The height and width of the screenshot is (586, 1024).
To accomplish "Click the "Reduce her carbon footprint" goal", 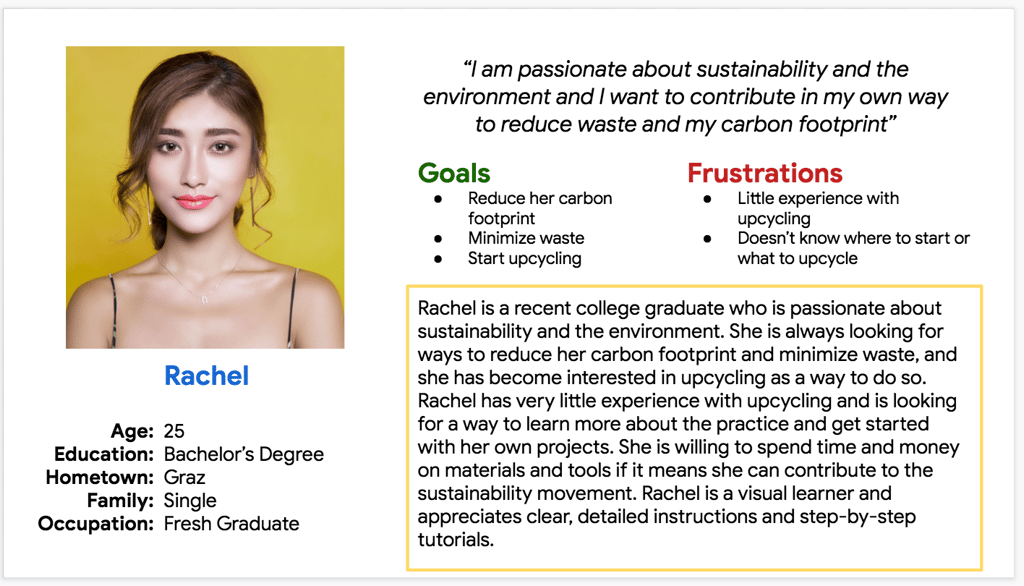I will 539,208.
